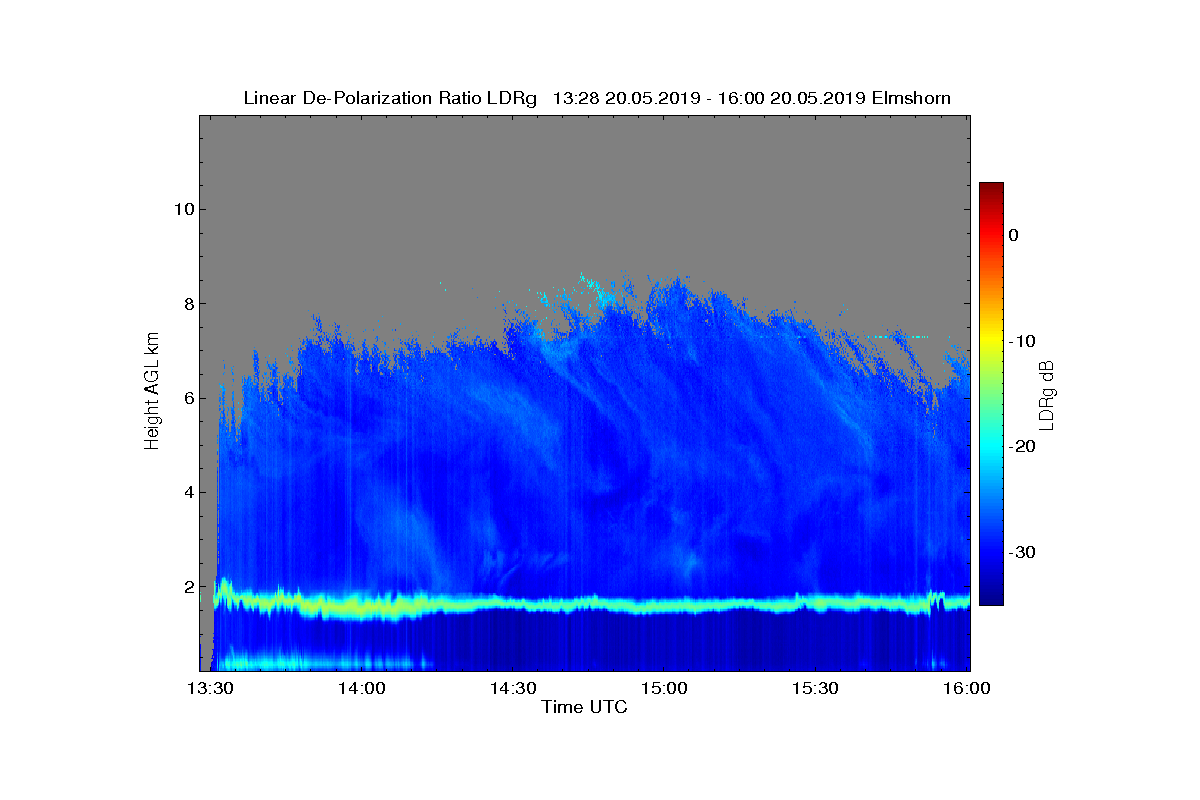This screenshot has width=1200, height=800.
Task: Select the 13:30 time axis label
Action: [x=210, y=688]
